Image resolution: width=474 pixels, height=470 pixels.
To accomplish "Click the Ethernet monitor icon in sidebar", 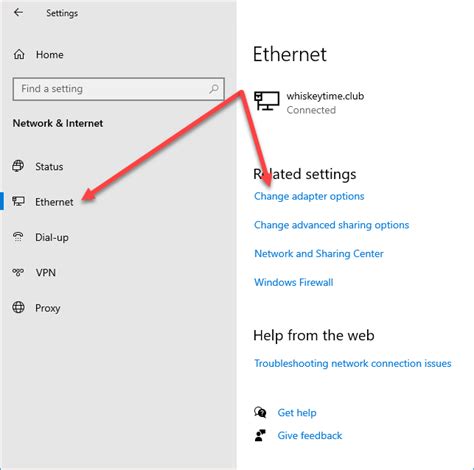I will [x=18, y=201].
